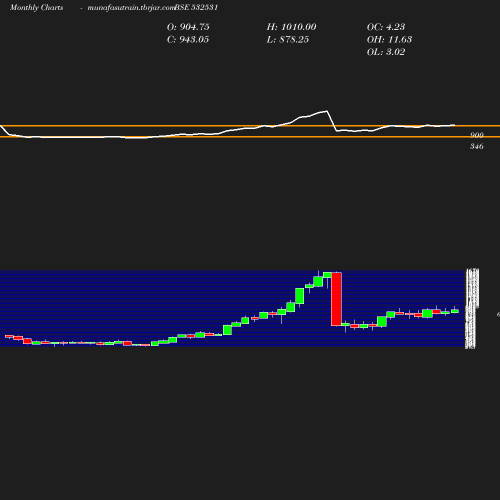
Task: Click the peak of the white line
Action: tap(327, 111)
